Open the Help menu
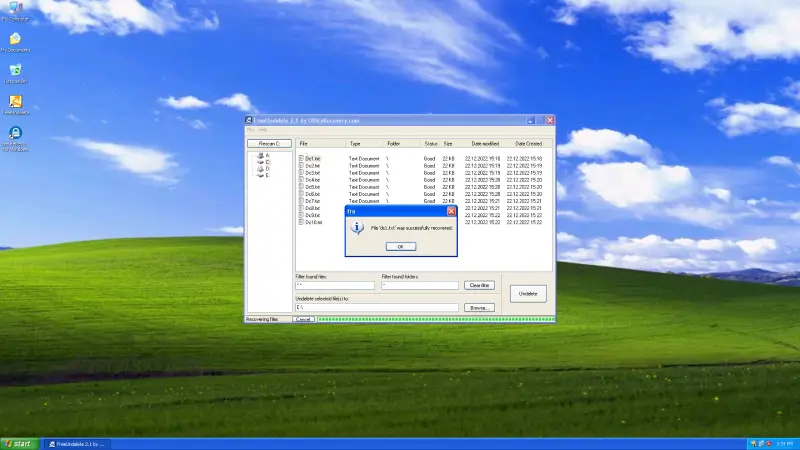The height and width of the screenshot is (450, 800). point(263,130)
